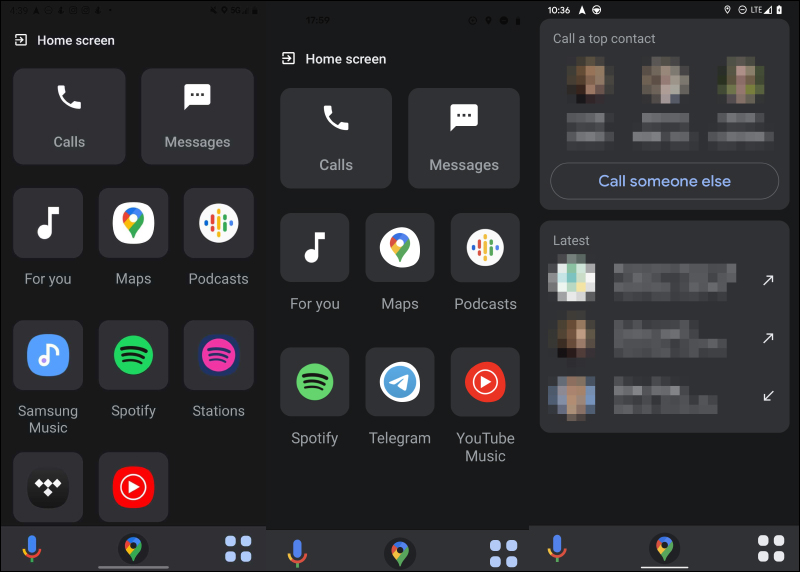Open YouTube Music in middle screen
This screenshot has height=572, width=800.
click(x=485, y=382)
